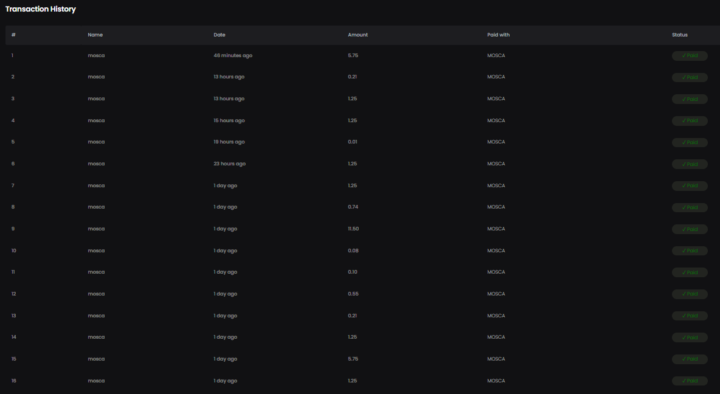
Task: Click the mosca name in row 1
Action: coord(96,56)
